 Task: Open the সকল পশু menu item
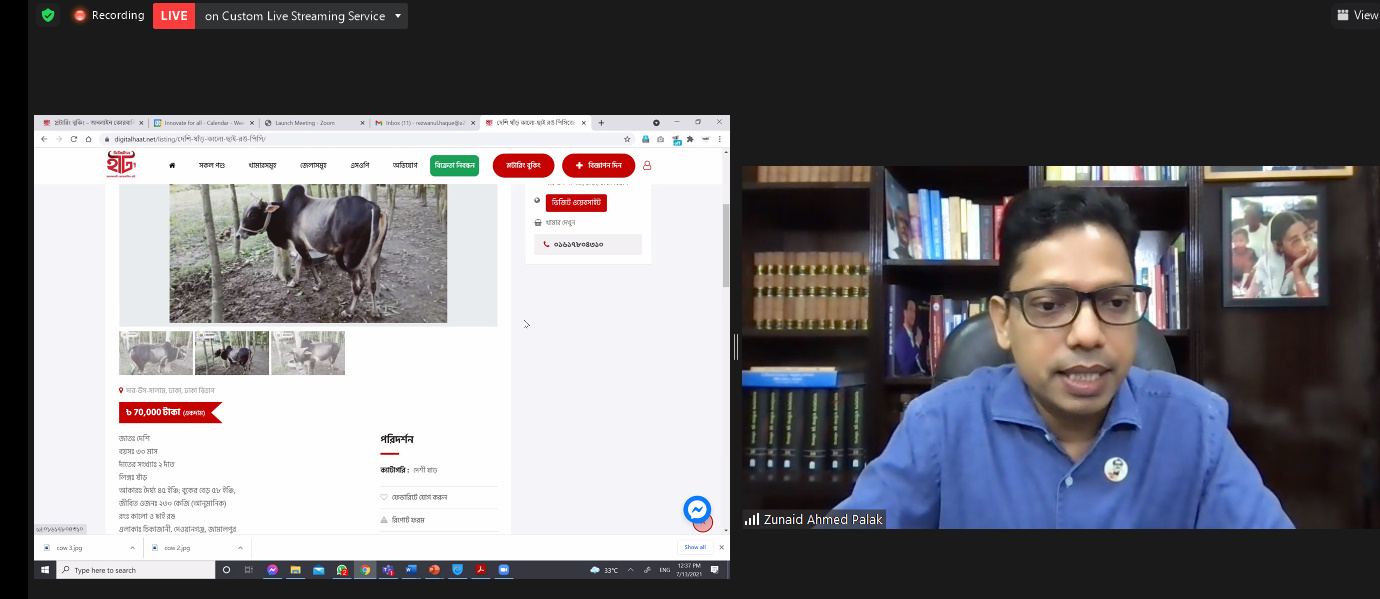pos(212,165)
